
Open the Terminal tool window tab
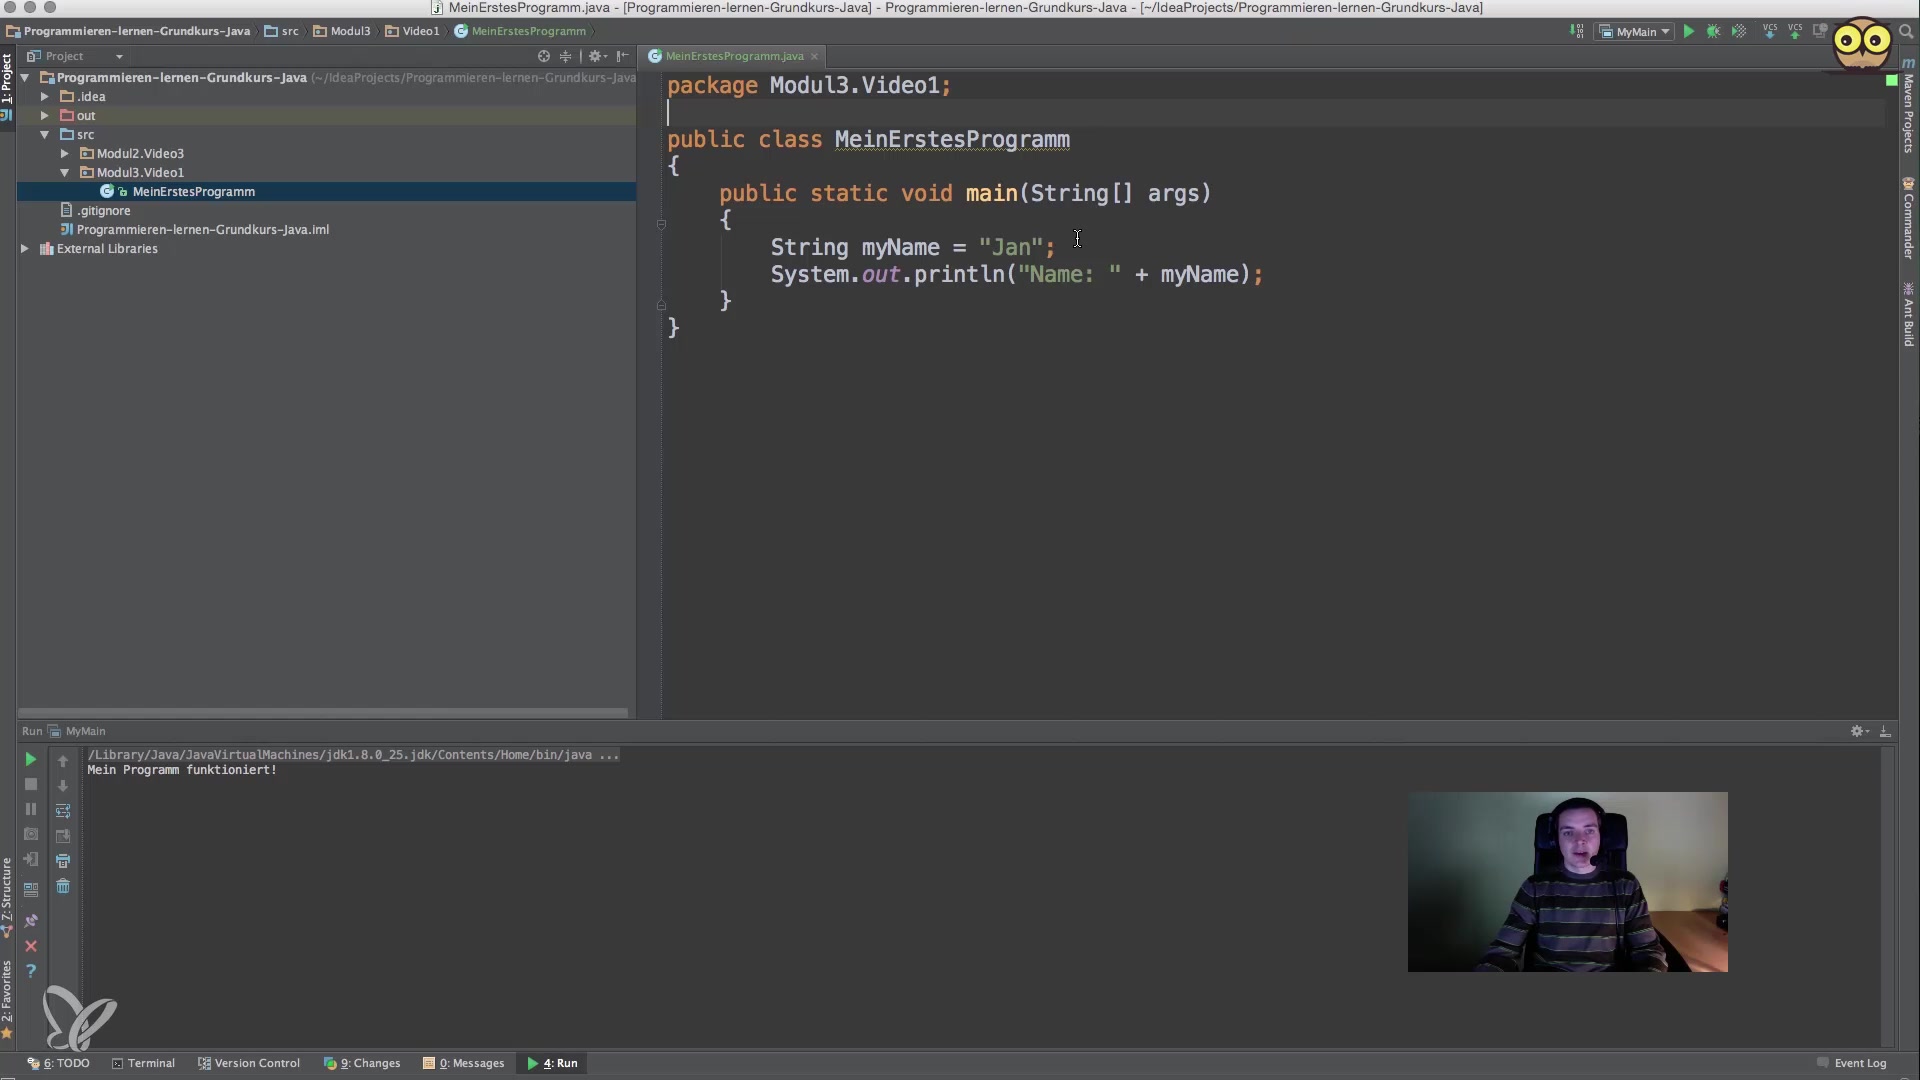(143, 1063)
